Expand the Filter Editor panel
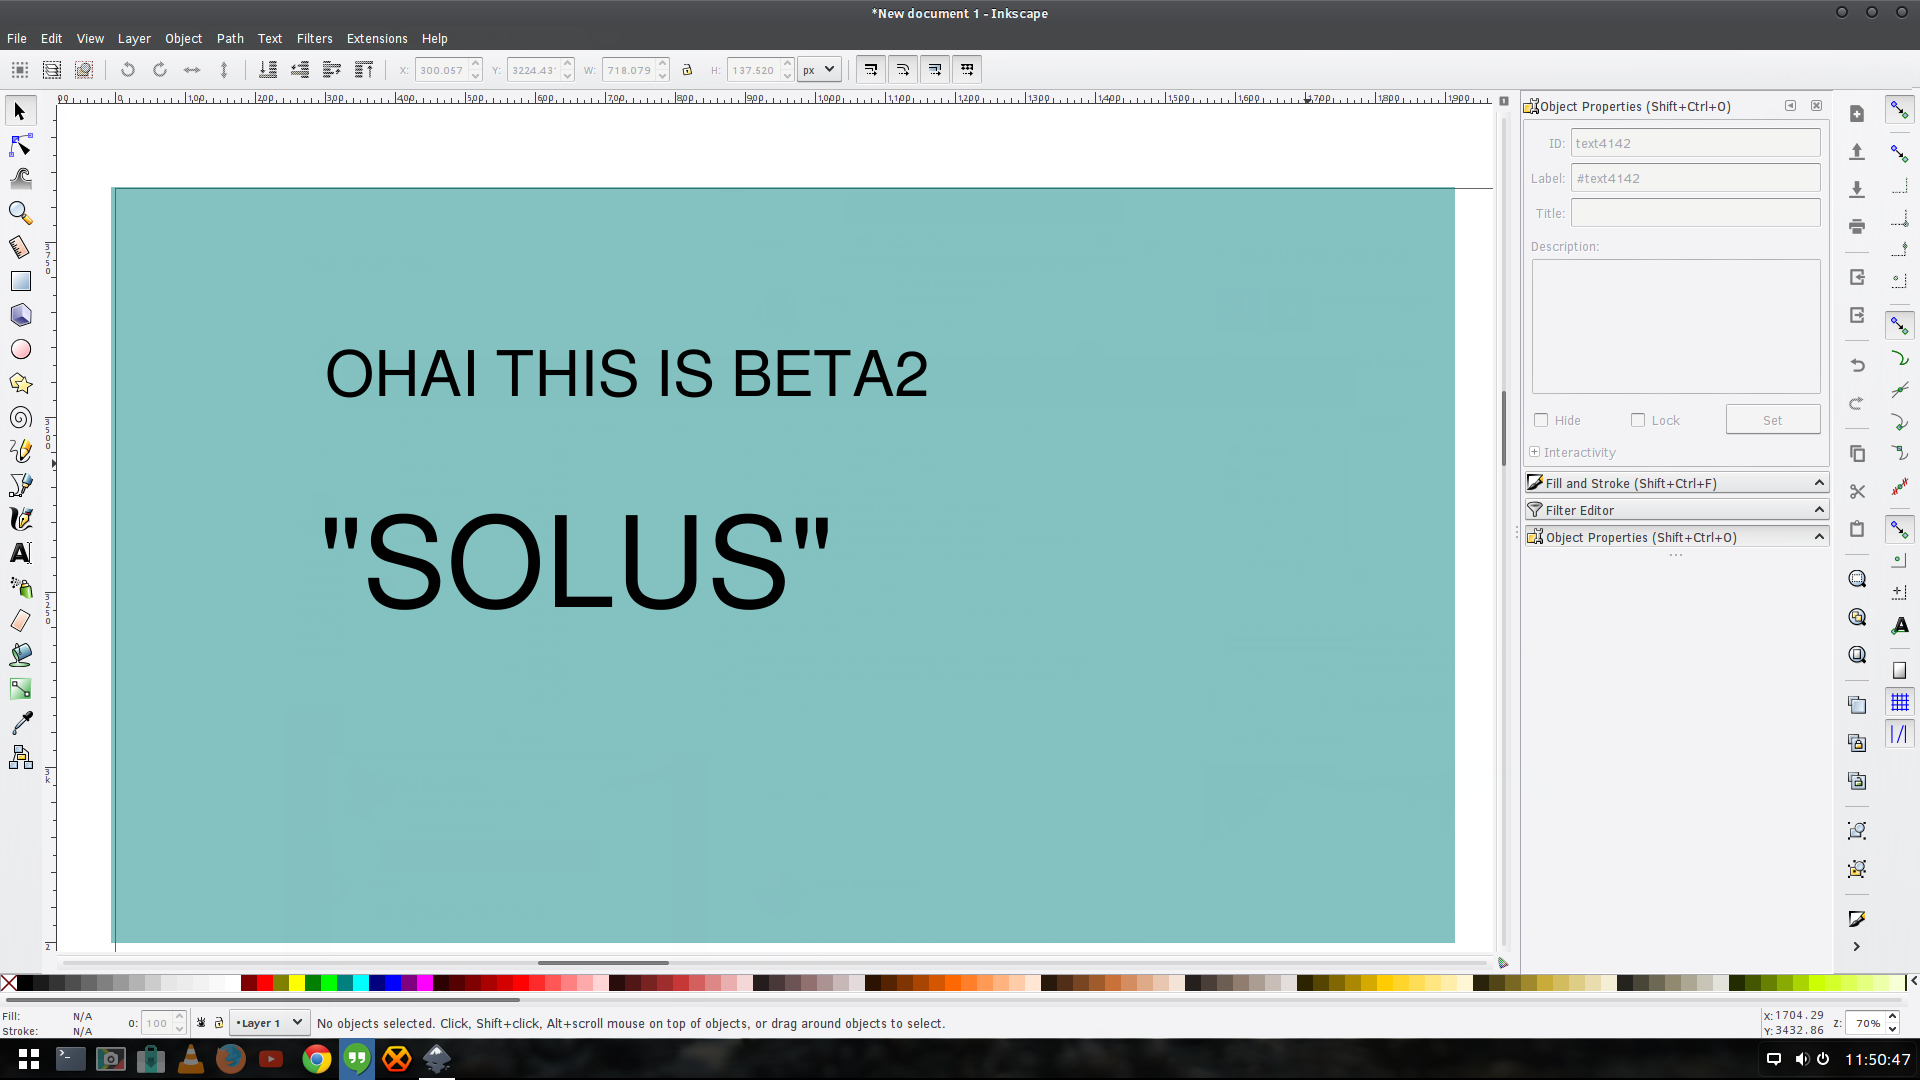The width and height of the screenshot is (1920, 1080). coord(1676,510)
